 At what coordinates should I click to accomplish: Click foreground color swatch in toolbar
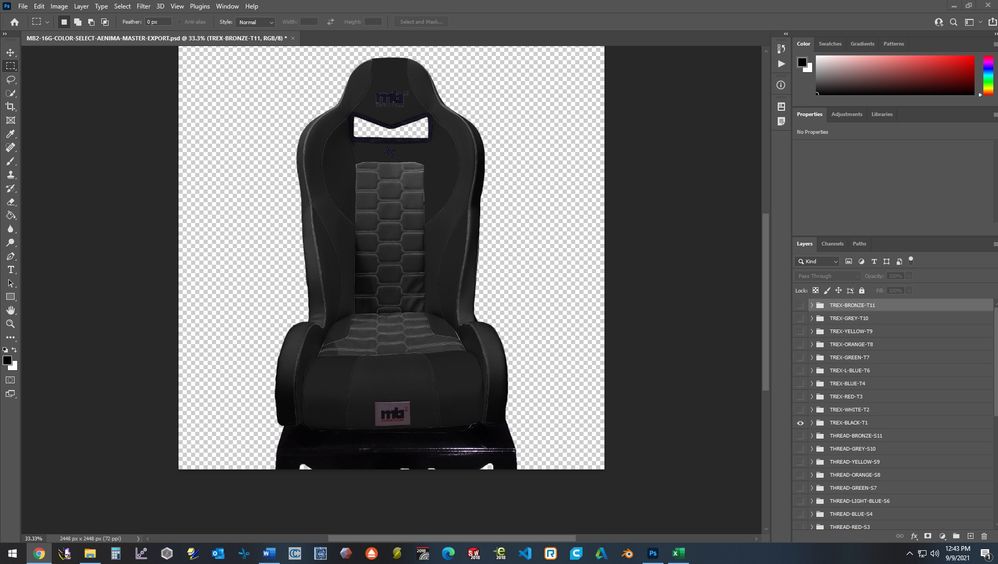[7, 361]
